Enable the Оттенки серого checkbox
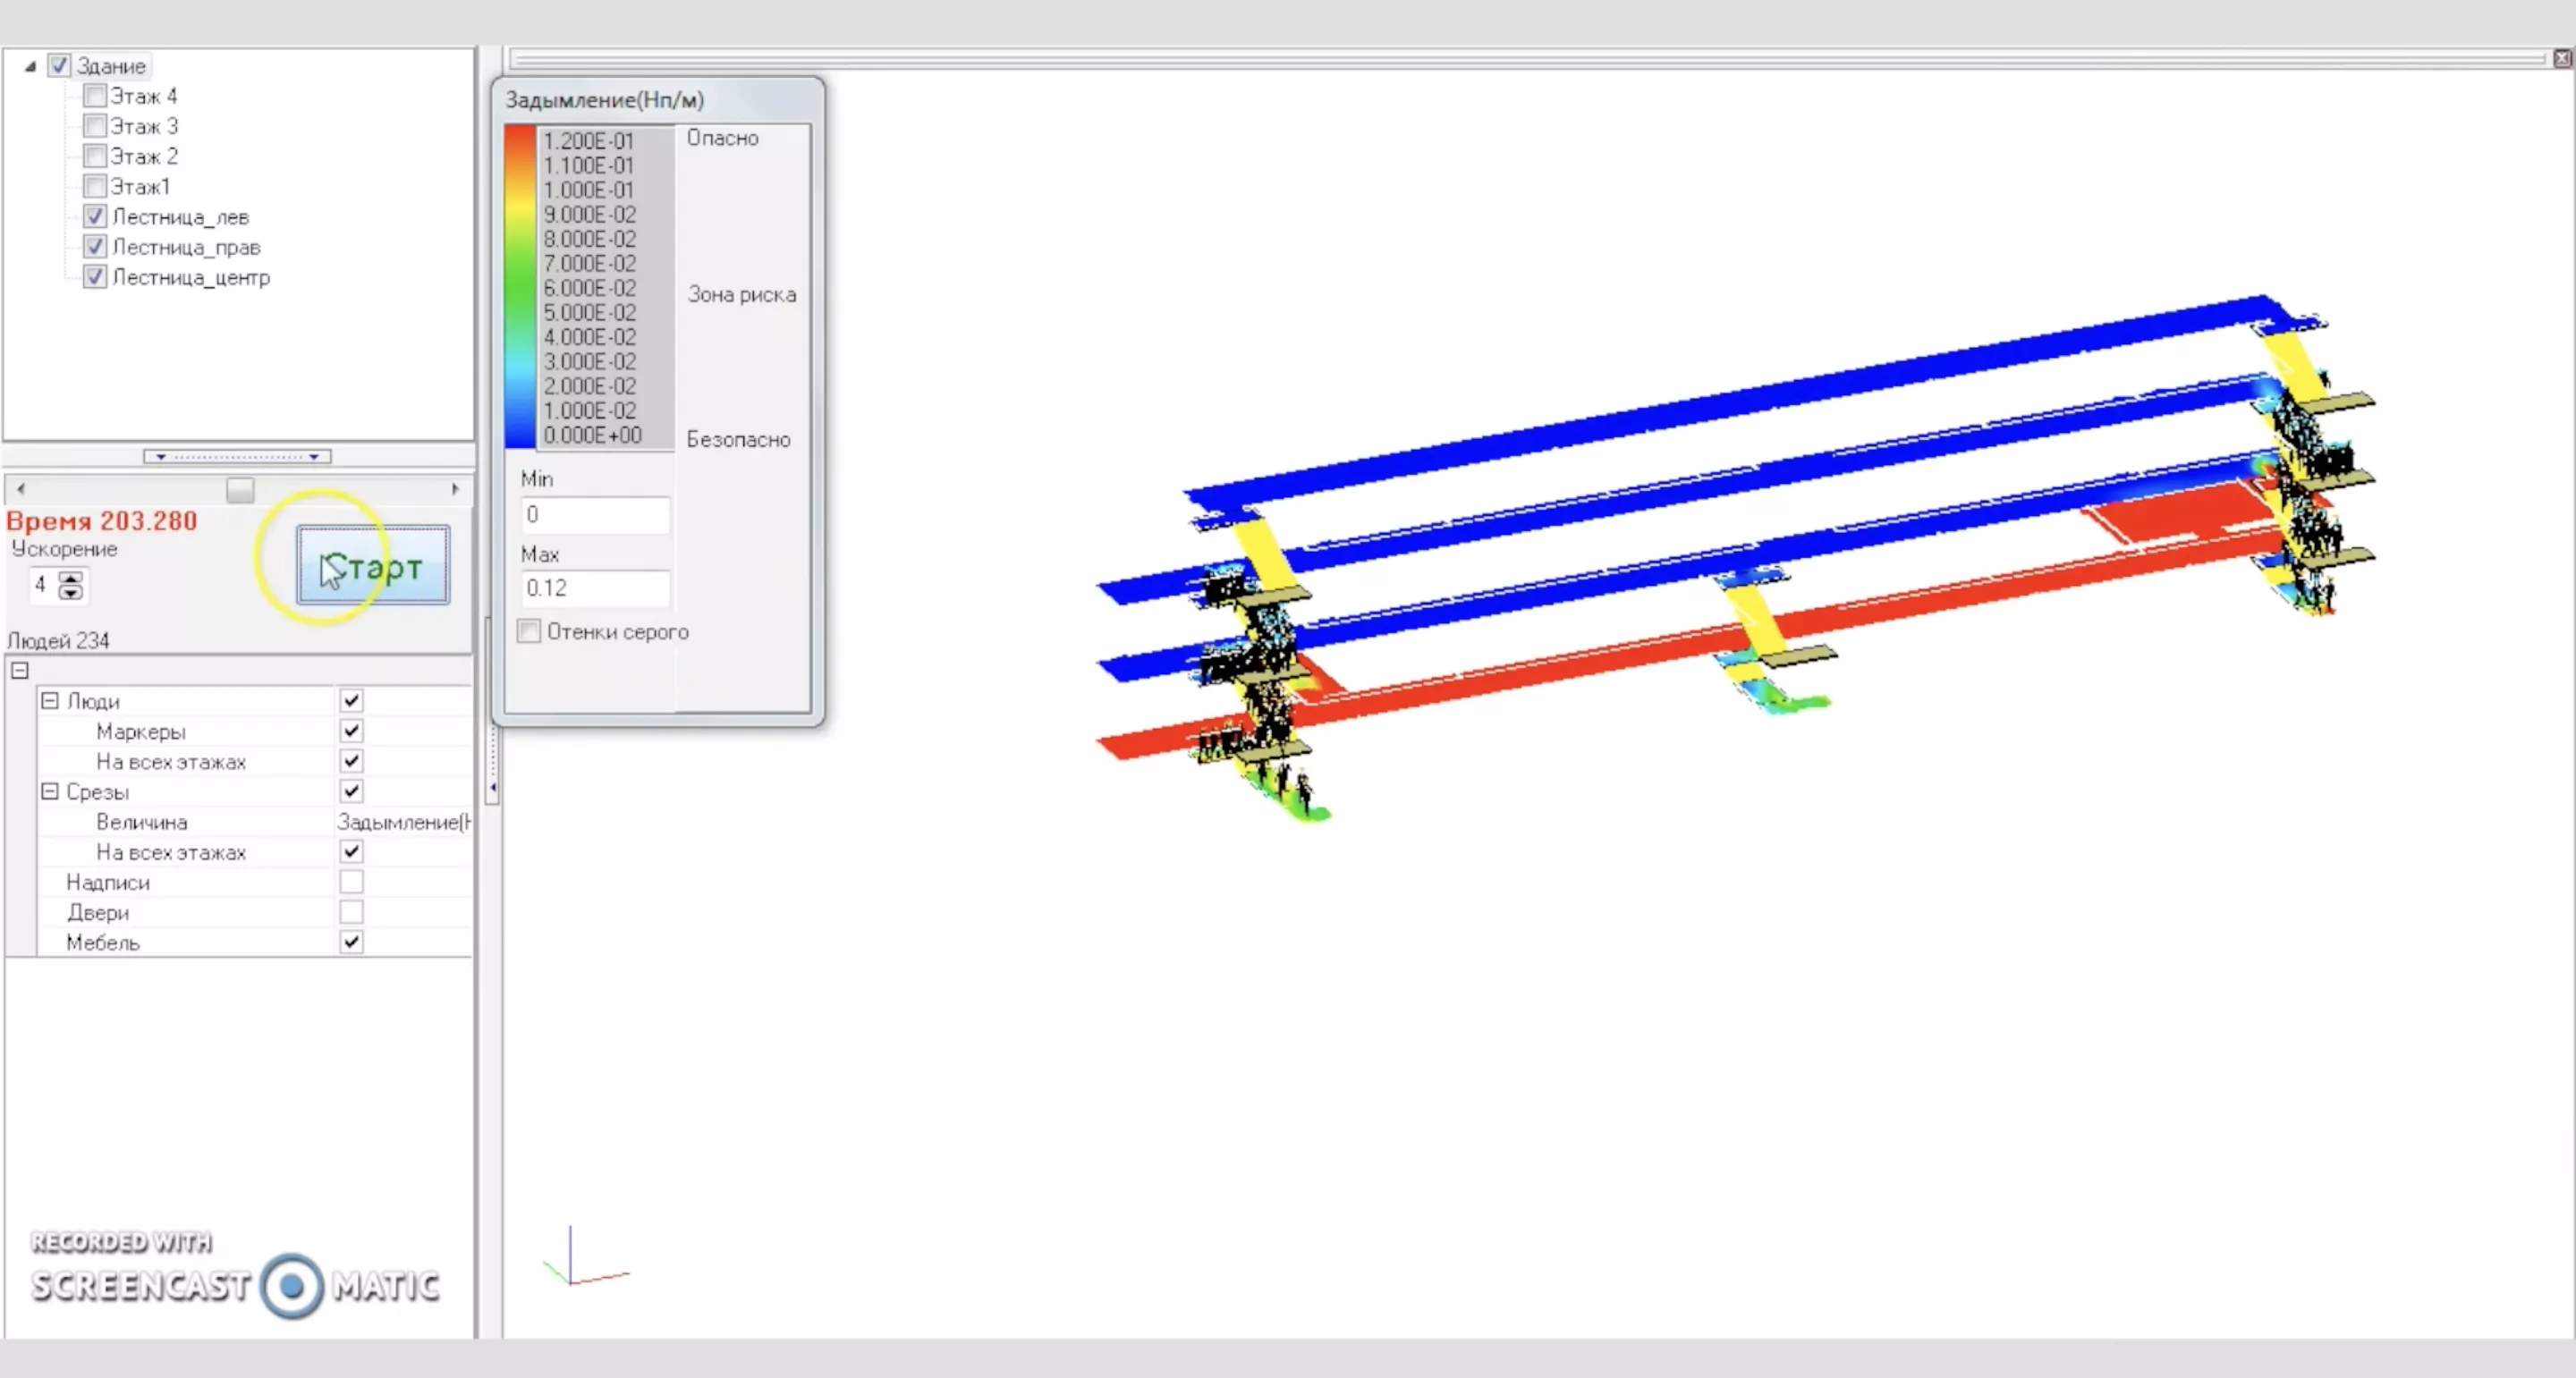 click(529, 631)
